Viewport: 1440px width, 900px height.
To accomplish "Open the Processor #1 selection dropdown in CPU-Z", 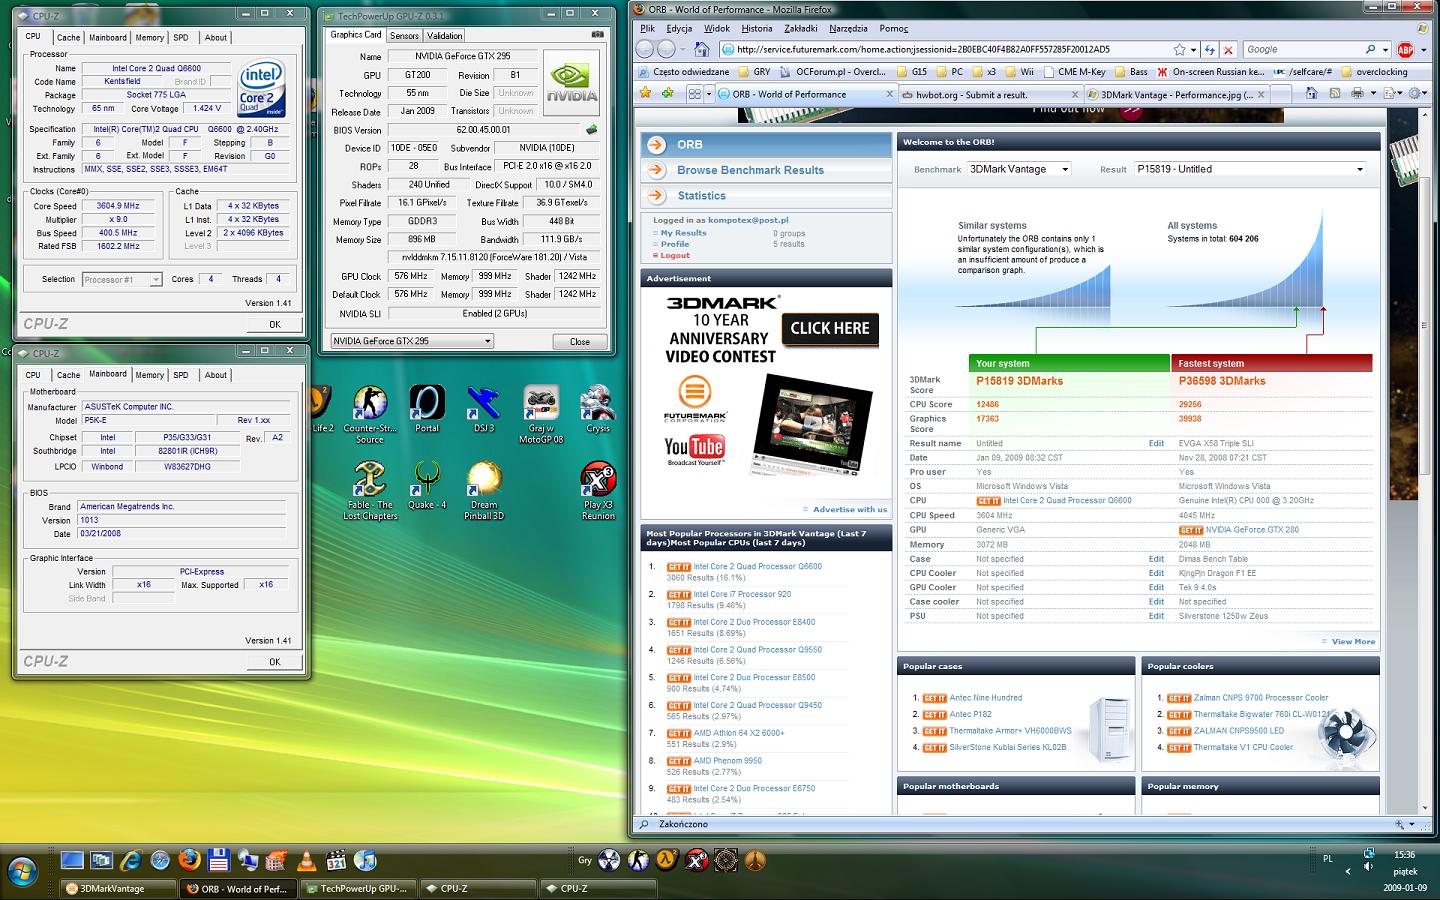I will click(122, 280).
